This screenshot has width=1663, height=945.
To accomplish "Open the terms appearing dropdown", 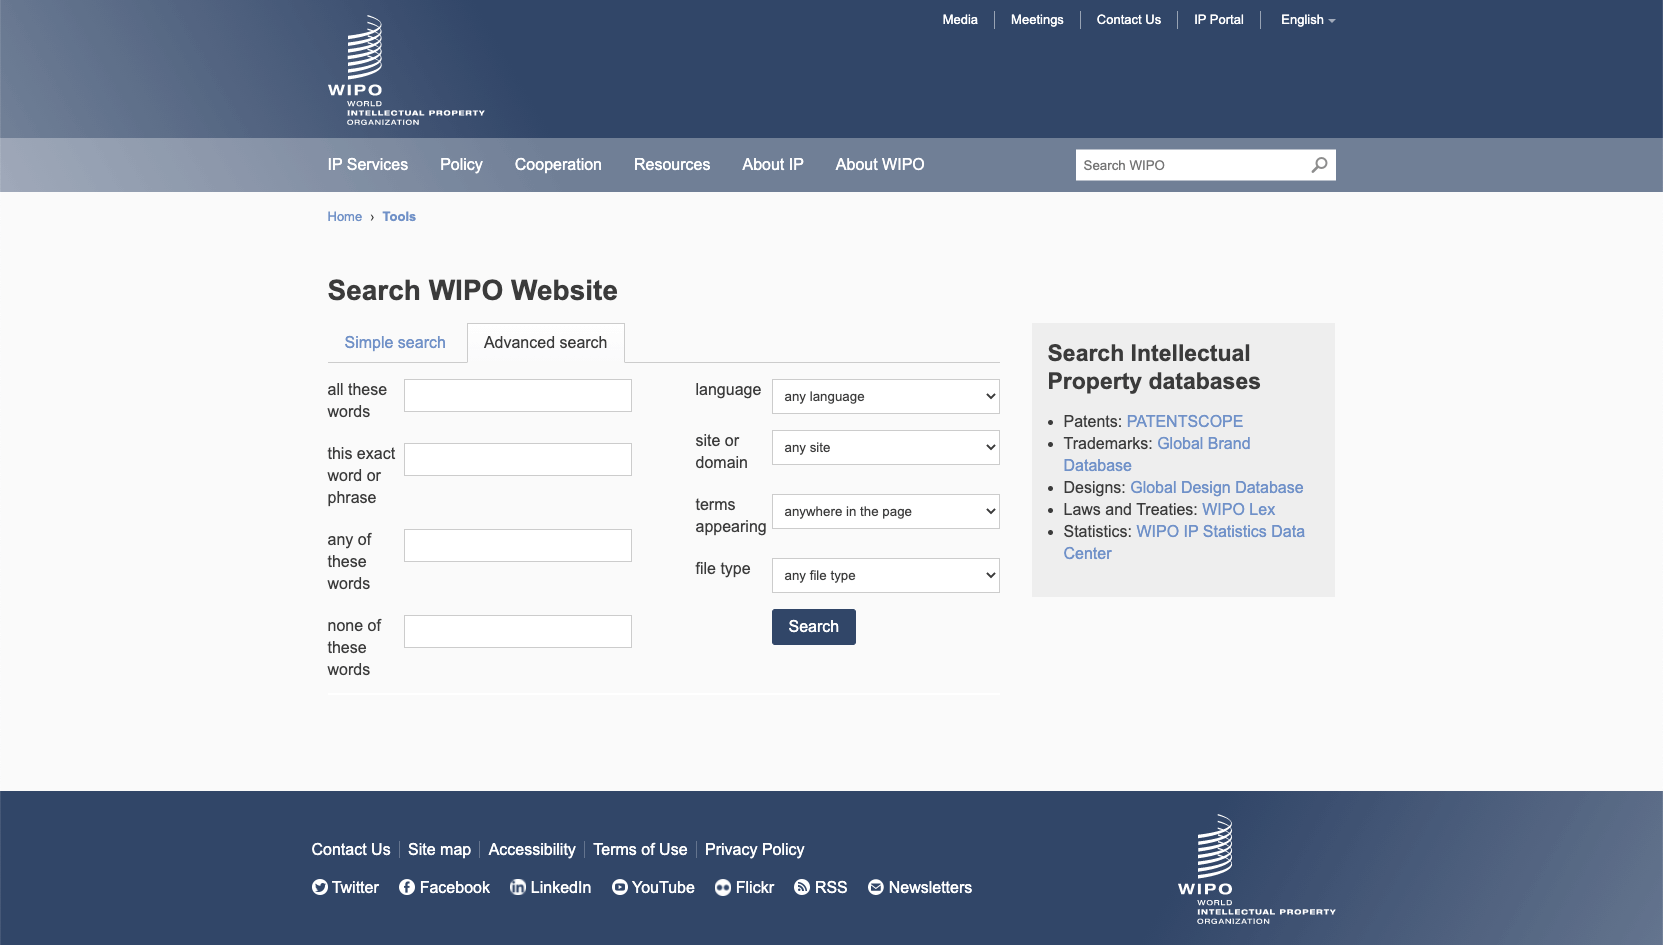I will pyautogui.click(x=886, y=511).
